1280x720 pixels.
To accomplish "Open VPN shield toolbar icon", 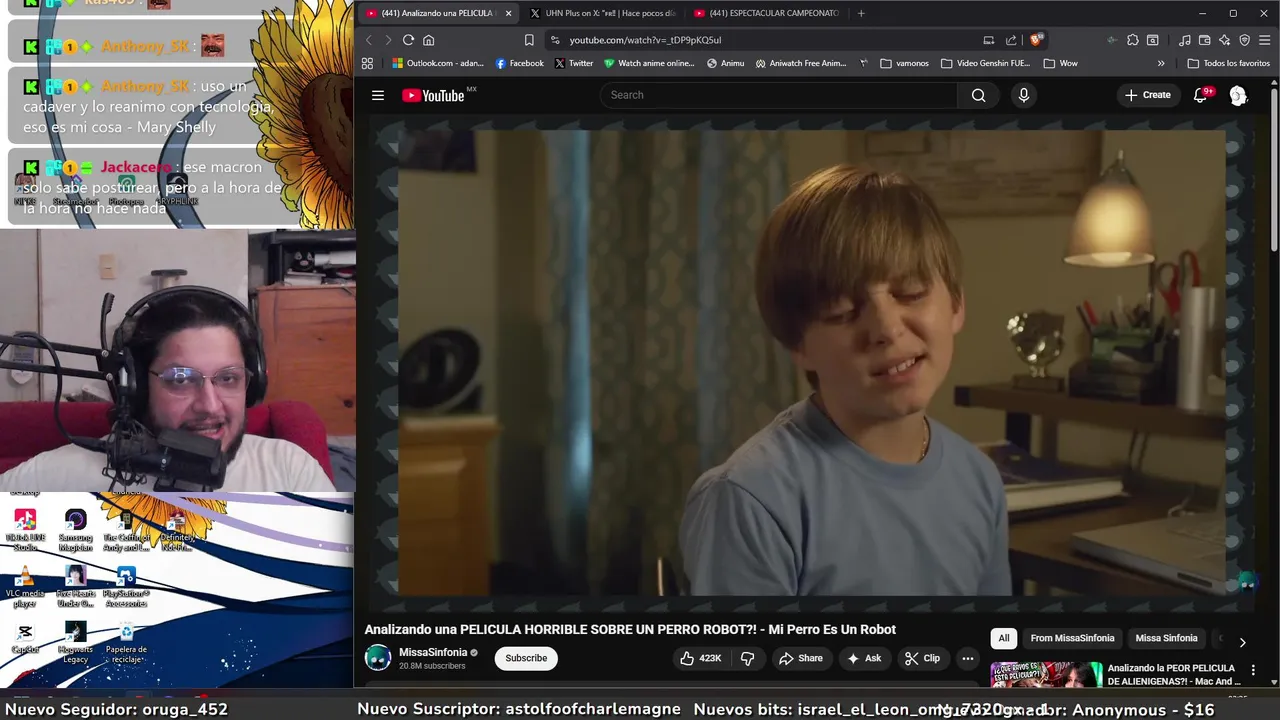I will pyautogui.click(x=1244, y=40).
